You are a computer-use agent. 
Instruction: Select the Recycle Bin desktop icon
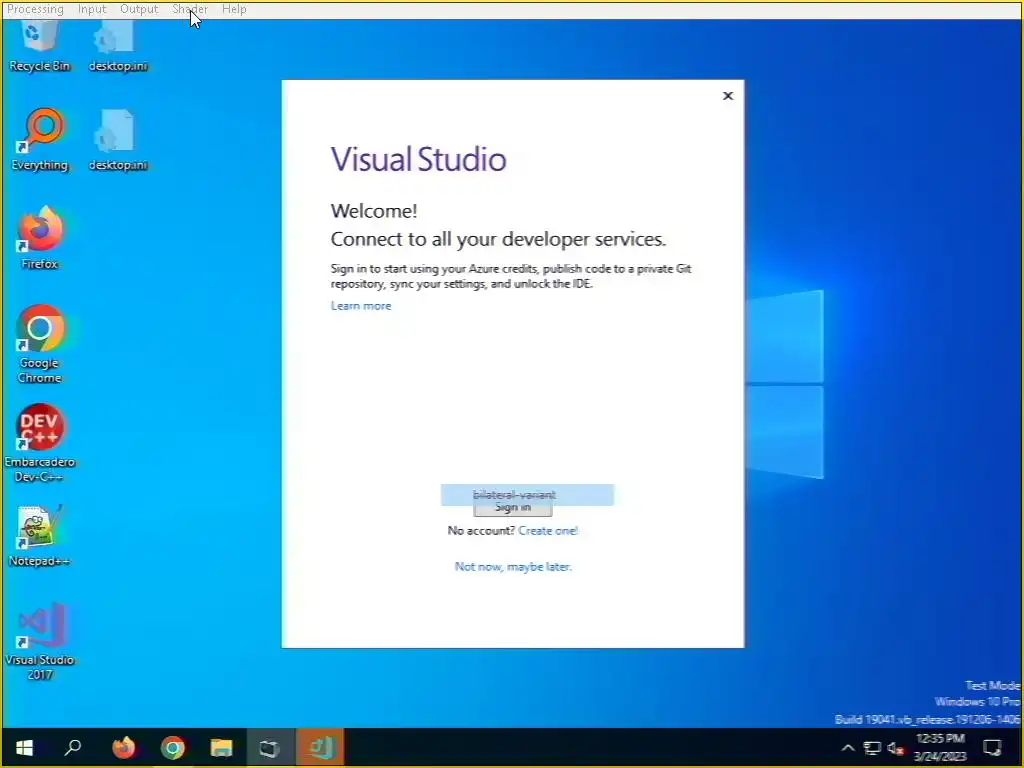point(39,46)
